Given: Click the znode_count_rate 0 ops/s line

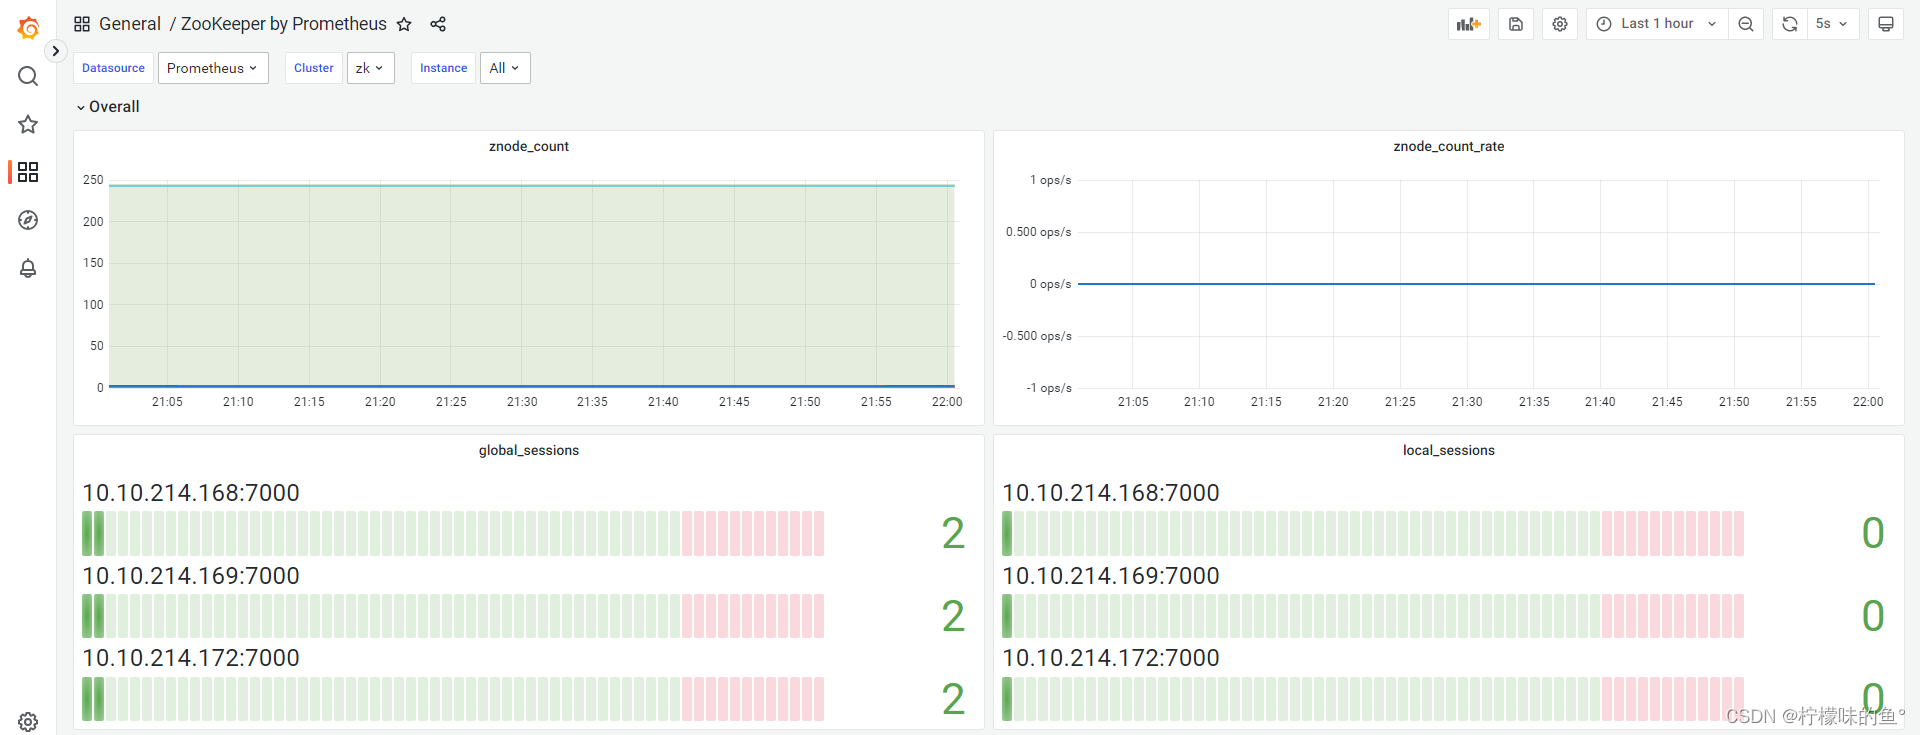Looking at the screenshot, I should (1476, 284).
